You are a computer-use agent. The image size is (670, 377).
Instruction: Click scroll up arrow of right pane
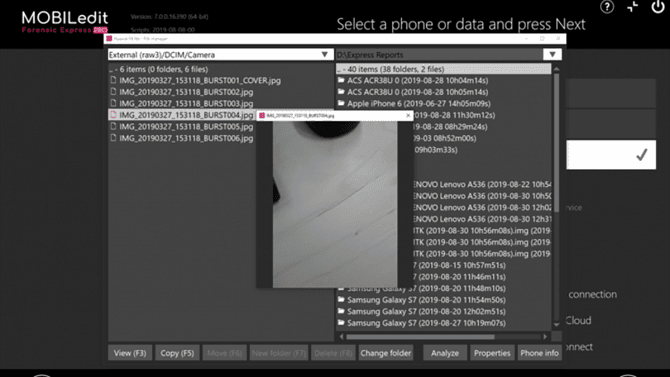click(x=556, y=69)
